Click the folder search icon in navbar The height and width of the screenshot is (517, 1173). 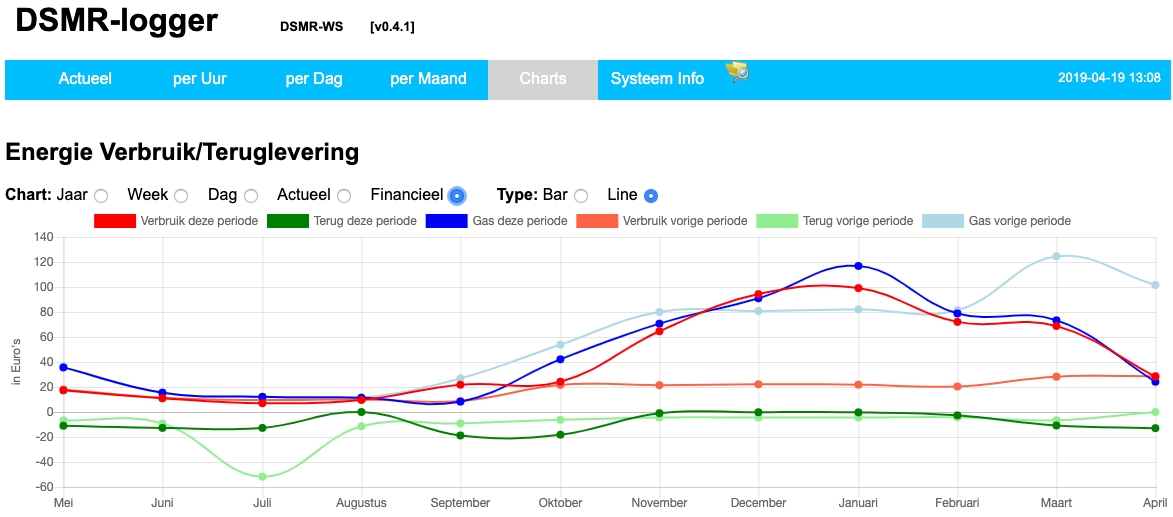(x=737, y=72)
